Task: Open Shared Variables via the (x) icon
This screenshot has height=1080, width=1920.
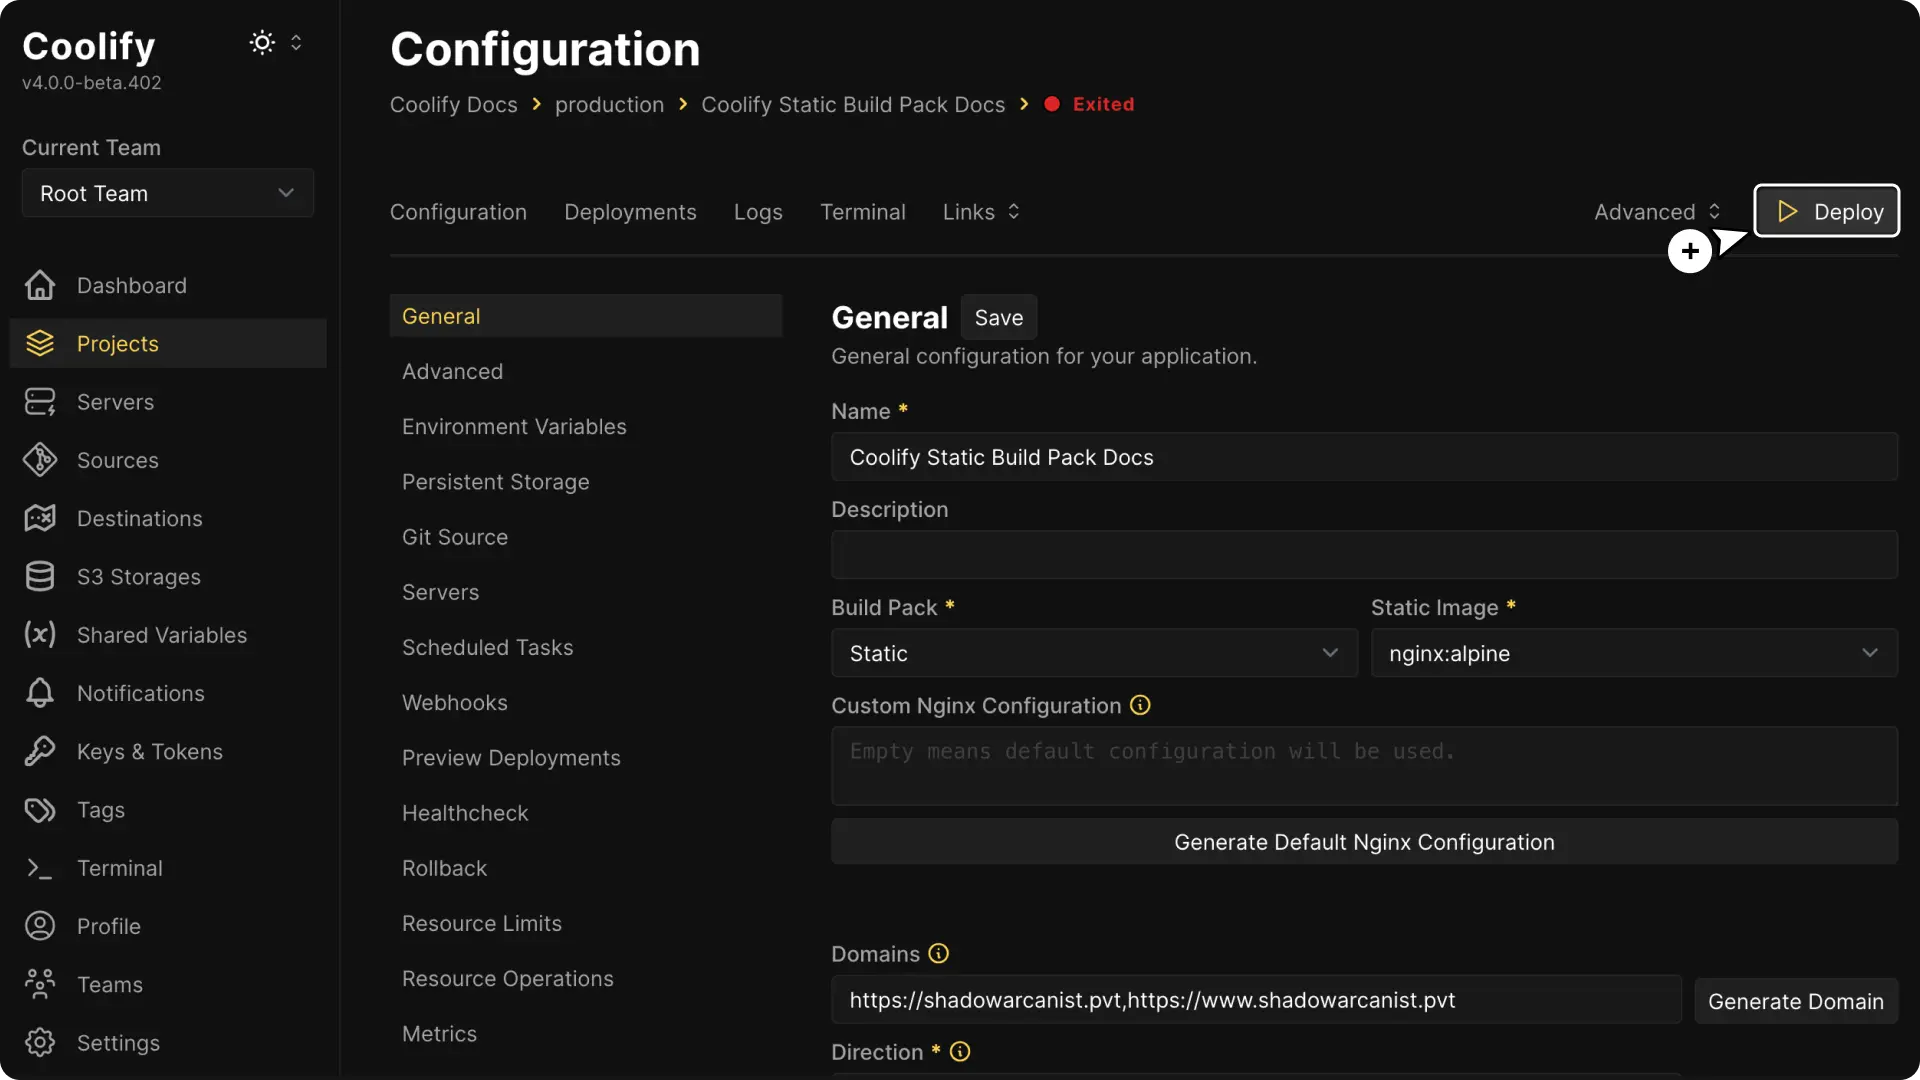Action: (x=38, y=635)
